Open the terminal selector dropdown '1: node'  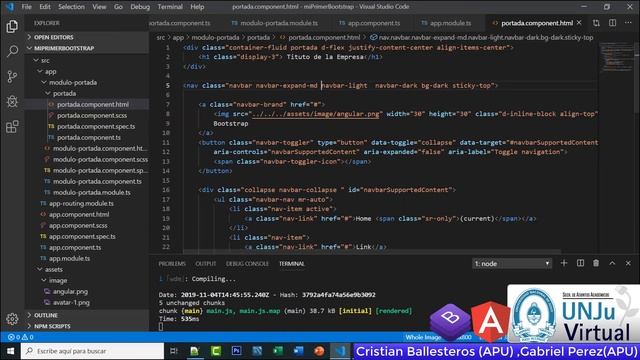(x=512, y=264)
